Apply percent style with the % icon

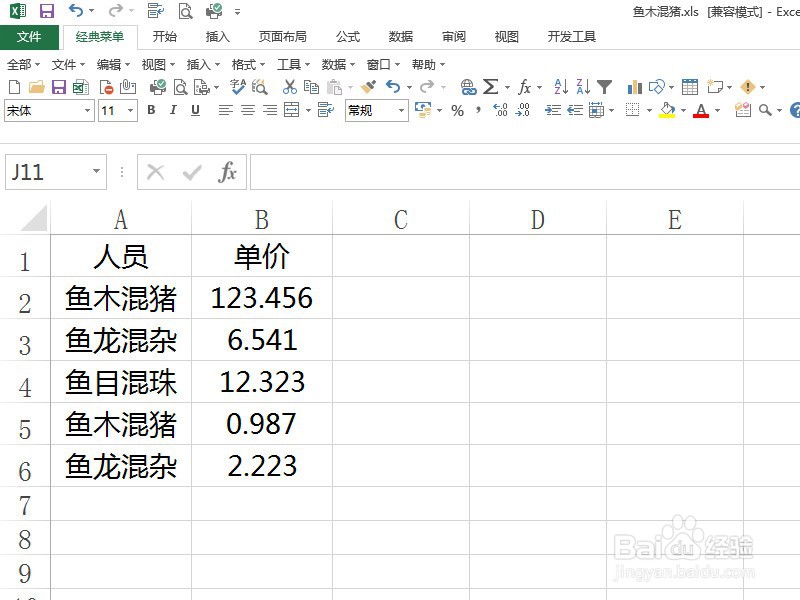(x=457, y=112)
